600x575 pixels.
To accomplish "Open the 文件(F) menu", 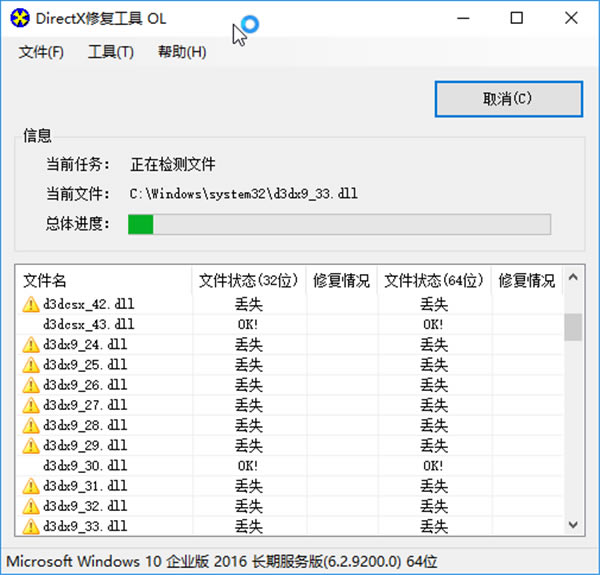I will click(x=41, y=52).
